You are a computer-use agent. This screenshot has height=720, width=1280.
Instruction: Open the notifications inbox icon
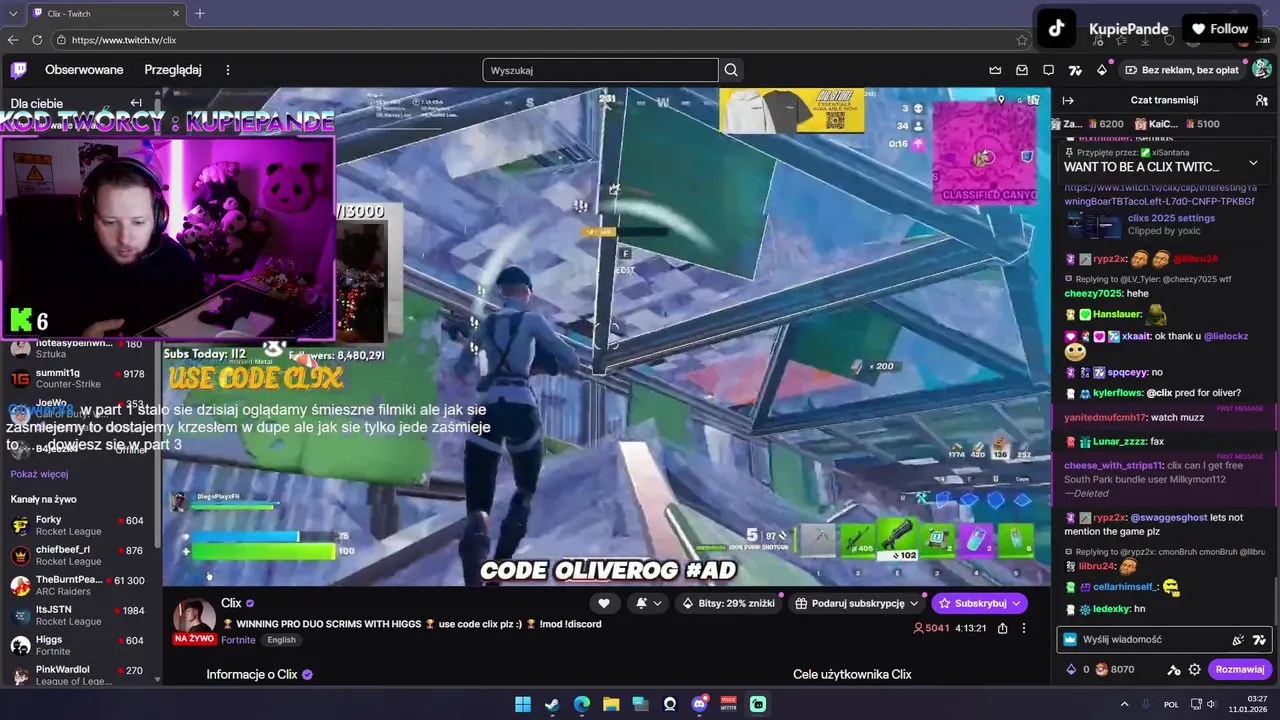[1022, 70]
